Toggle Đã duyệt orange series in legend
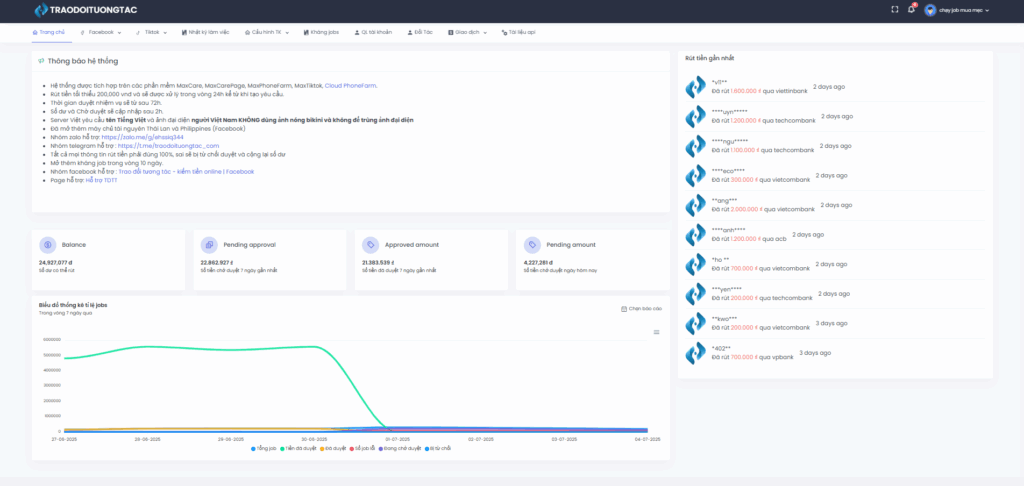1024x486 pixels. pos(333,449)
